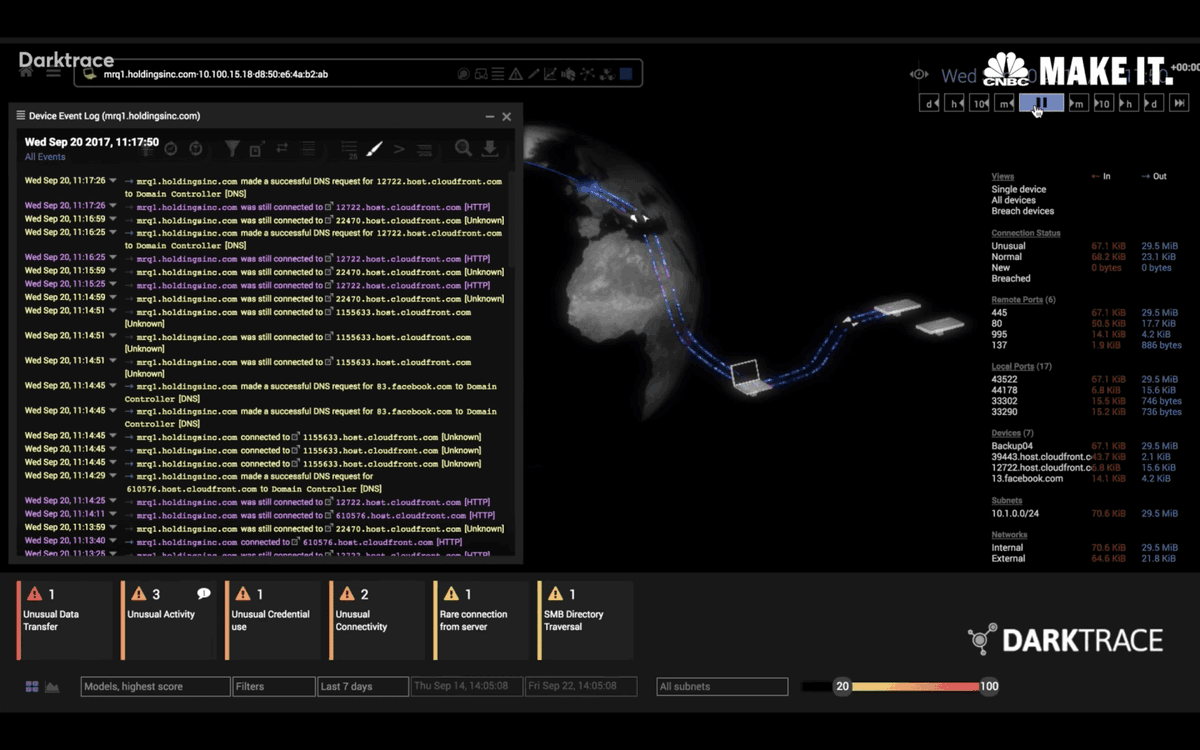This screenshot has height=750, width=1200.
Task: Pause the timeline playback
Action: click(x=1041, y=103)
